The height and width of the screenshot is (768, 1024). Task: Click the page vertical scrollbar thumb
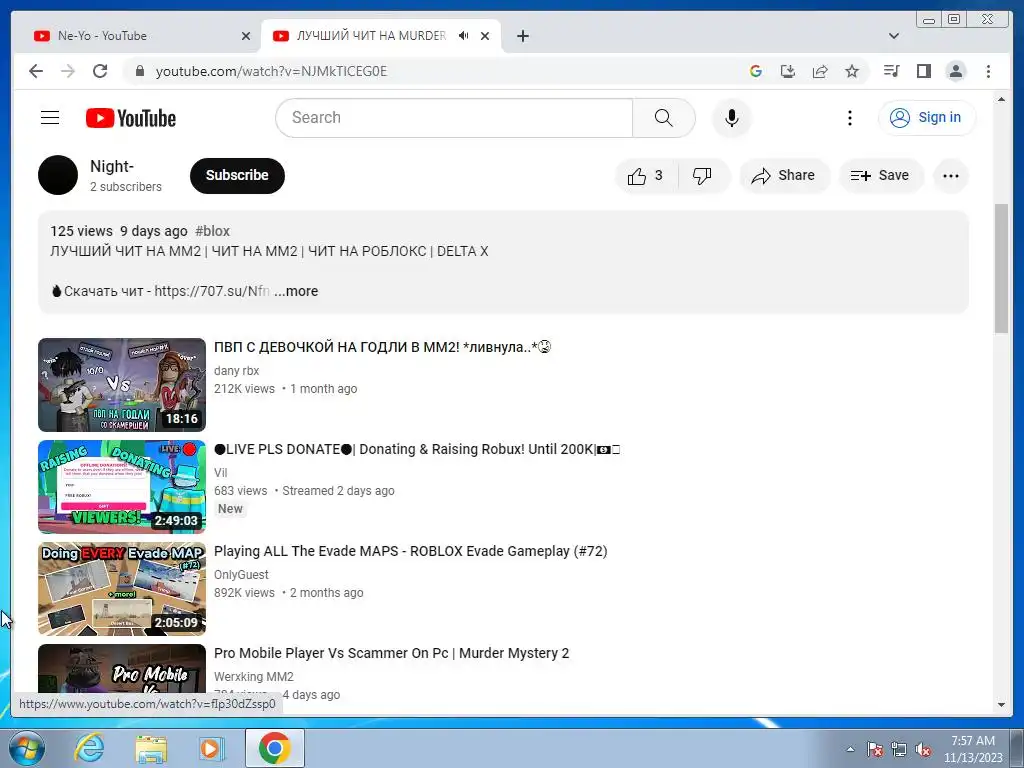pyautogui.click(x=1001, y=268)
